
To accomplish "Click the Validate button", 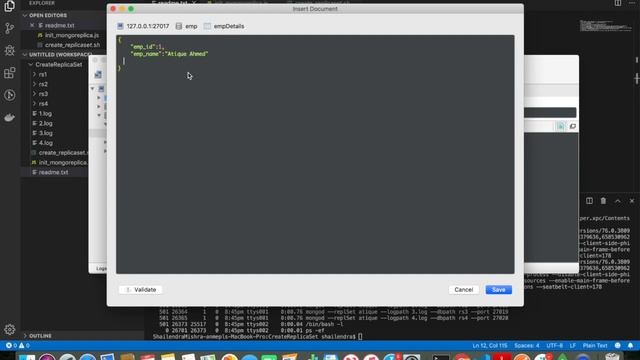I will click(x=140, y=289).
